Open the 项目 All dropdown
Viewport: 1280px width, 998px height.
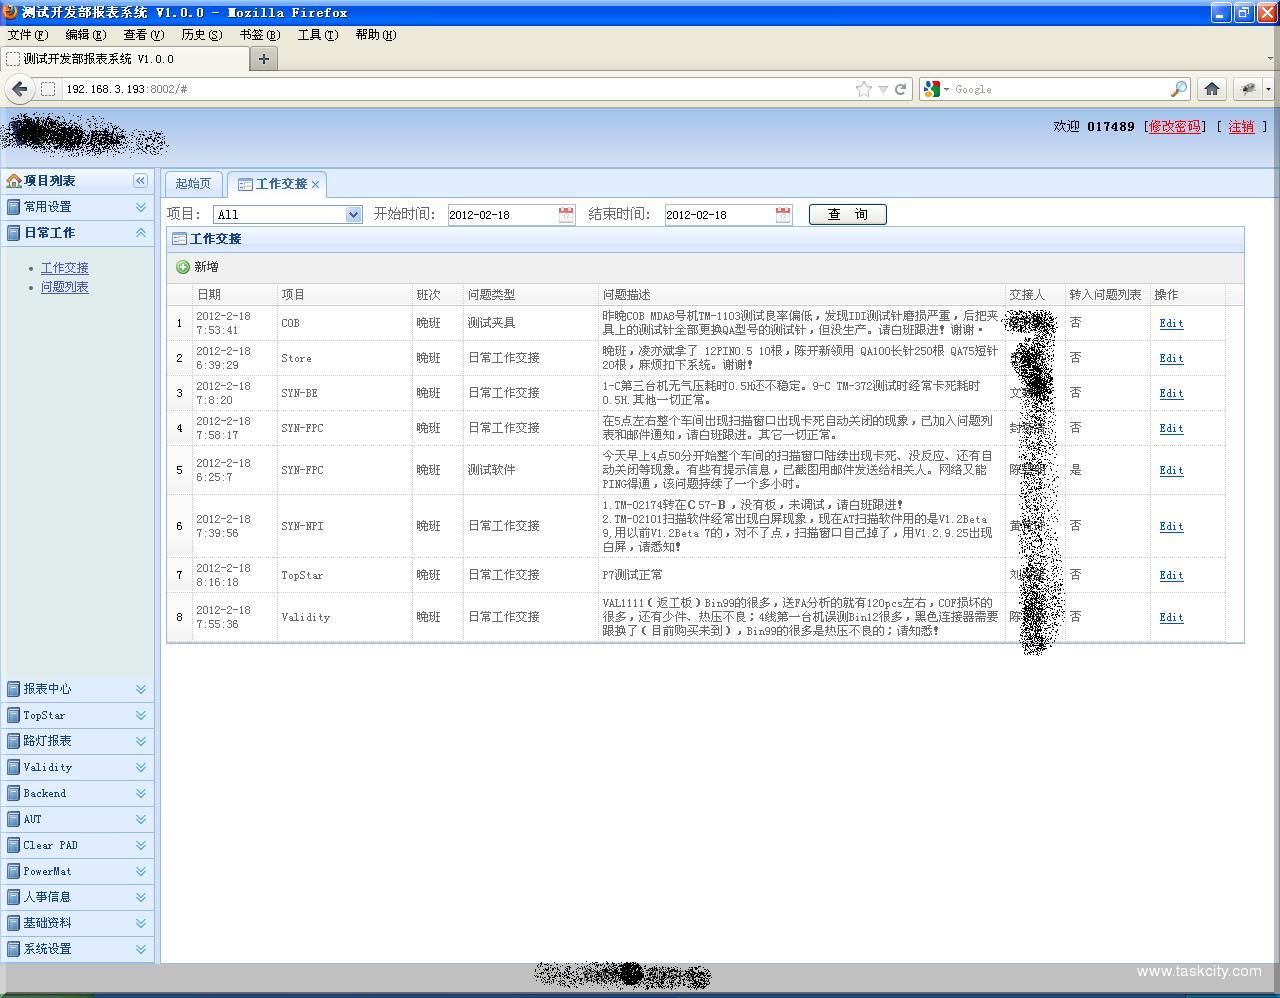click(x=353, y=215)
